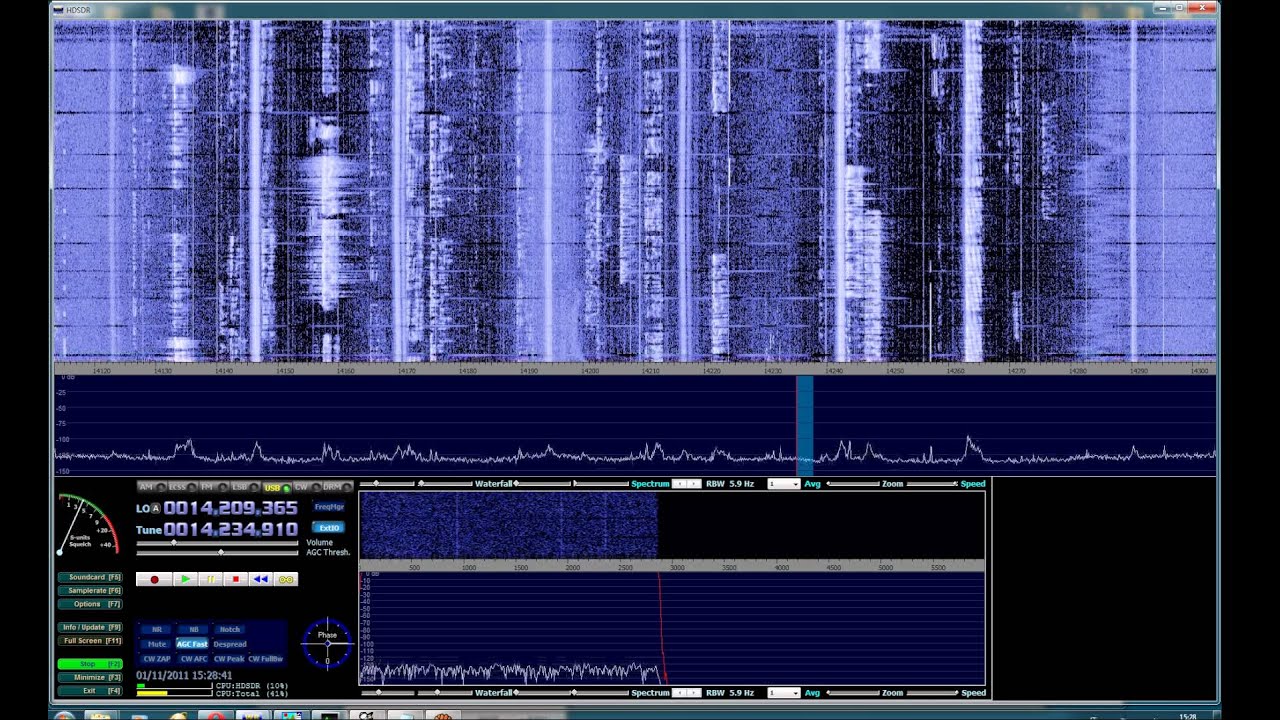Toggle NR noise reduction

coord(156,630)
